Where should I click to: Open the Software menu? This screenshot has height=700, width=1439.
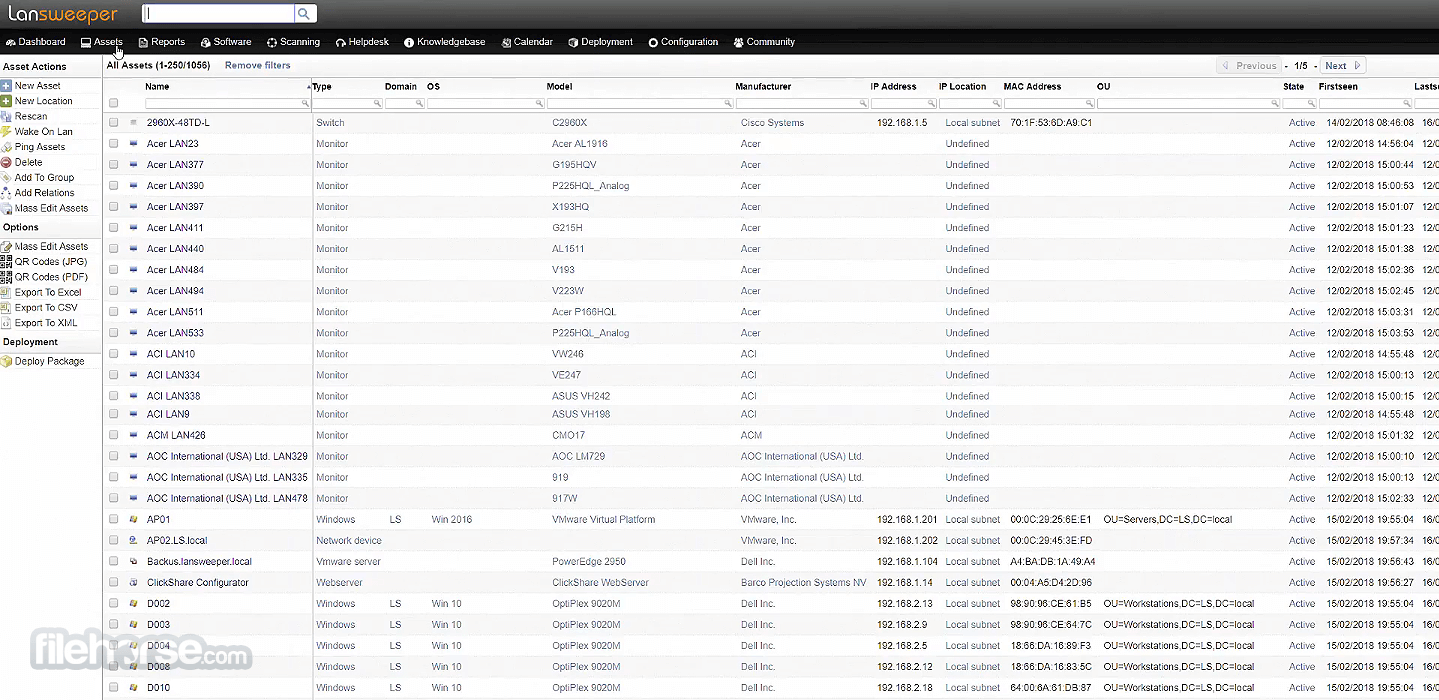[226, 42]
